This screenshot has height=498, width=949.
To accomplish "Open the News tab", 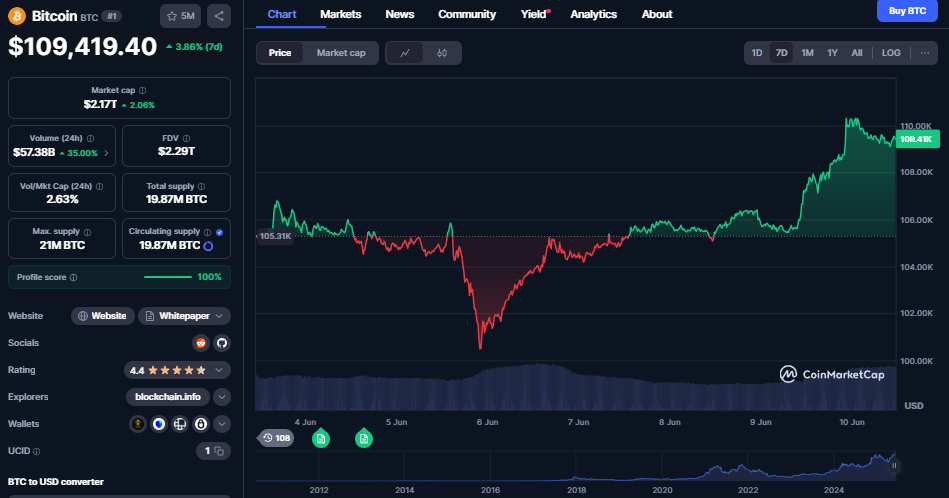I will 400,14.
